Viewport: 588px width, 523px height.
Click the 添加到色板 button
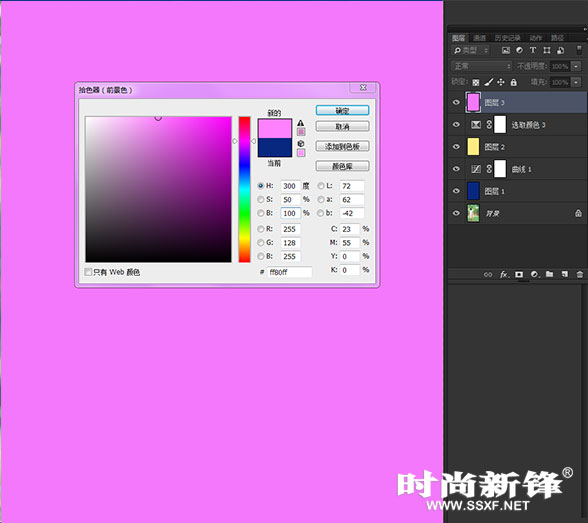click(342, 146)
